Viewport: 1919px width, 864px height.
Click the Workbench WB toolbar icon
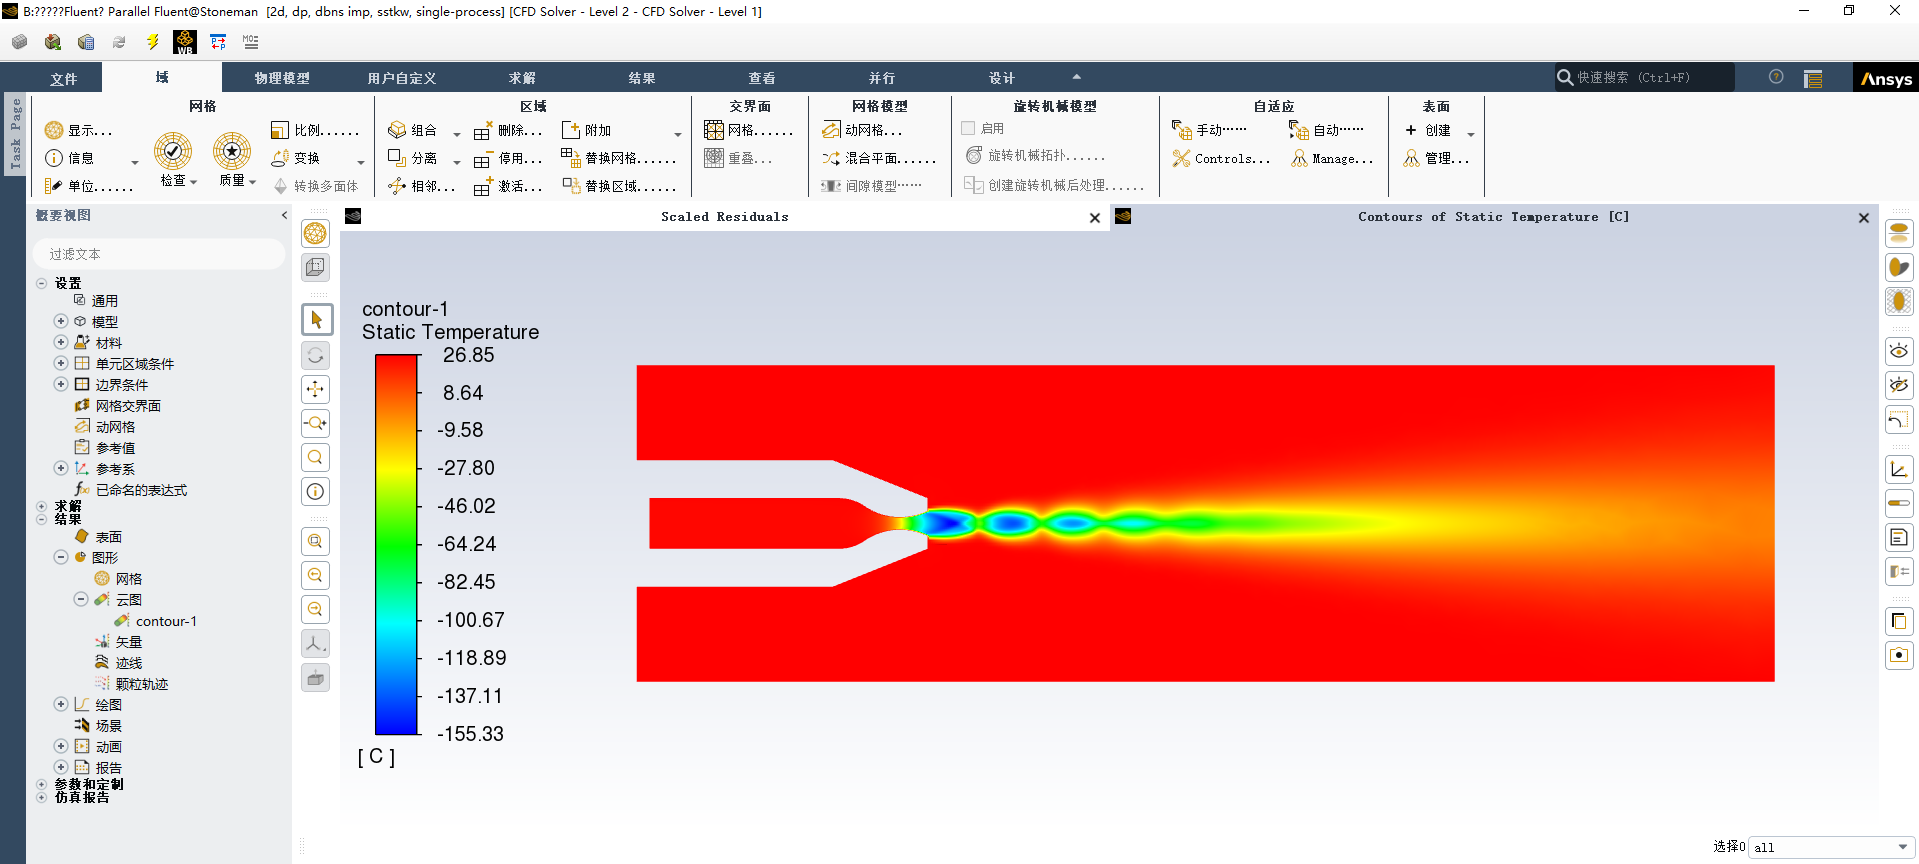point(185,42)
